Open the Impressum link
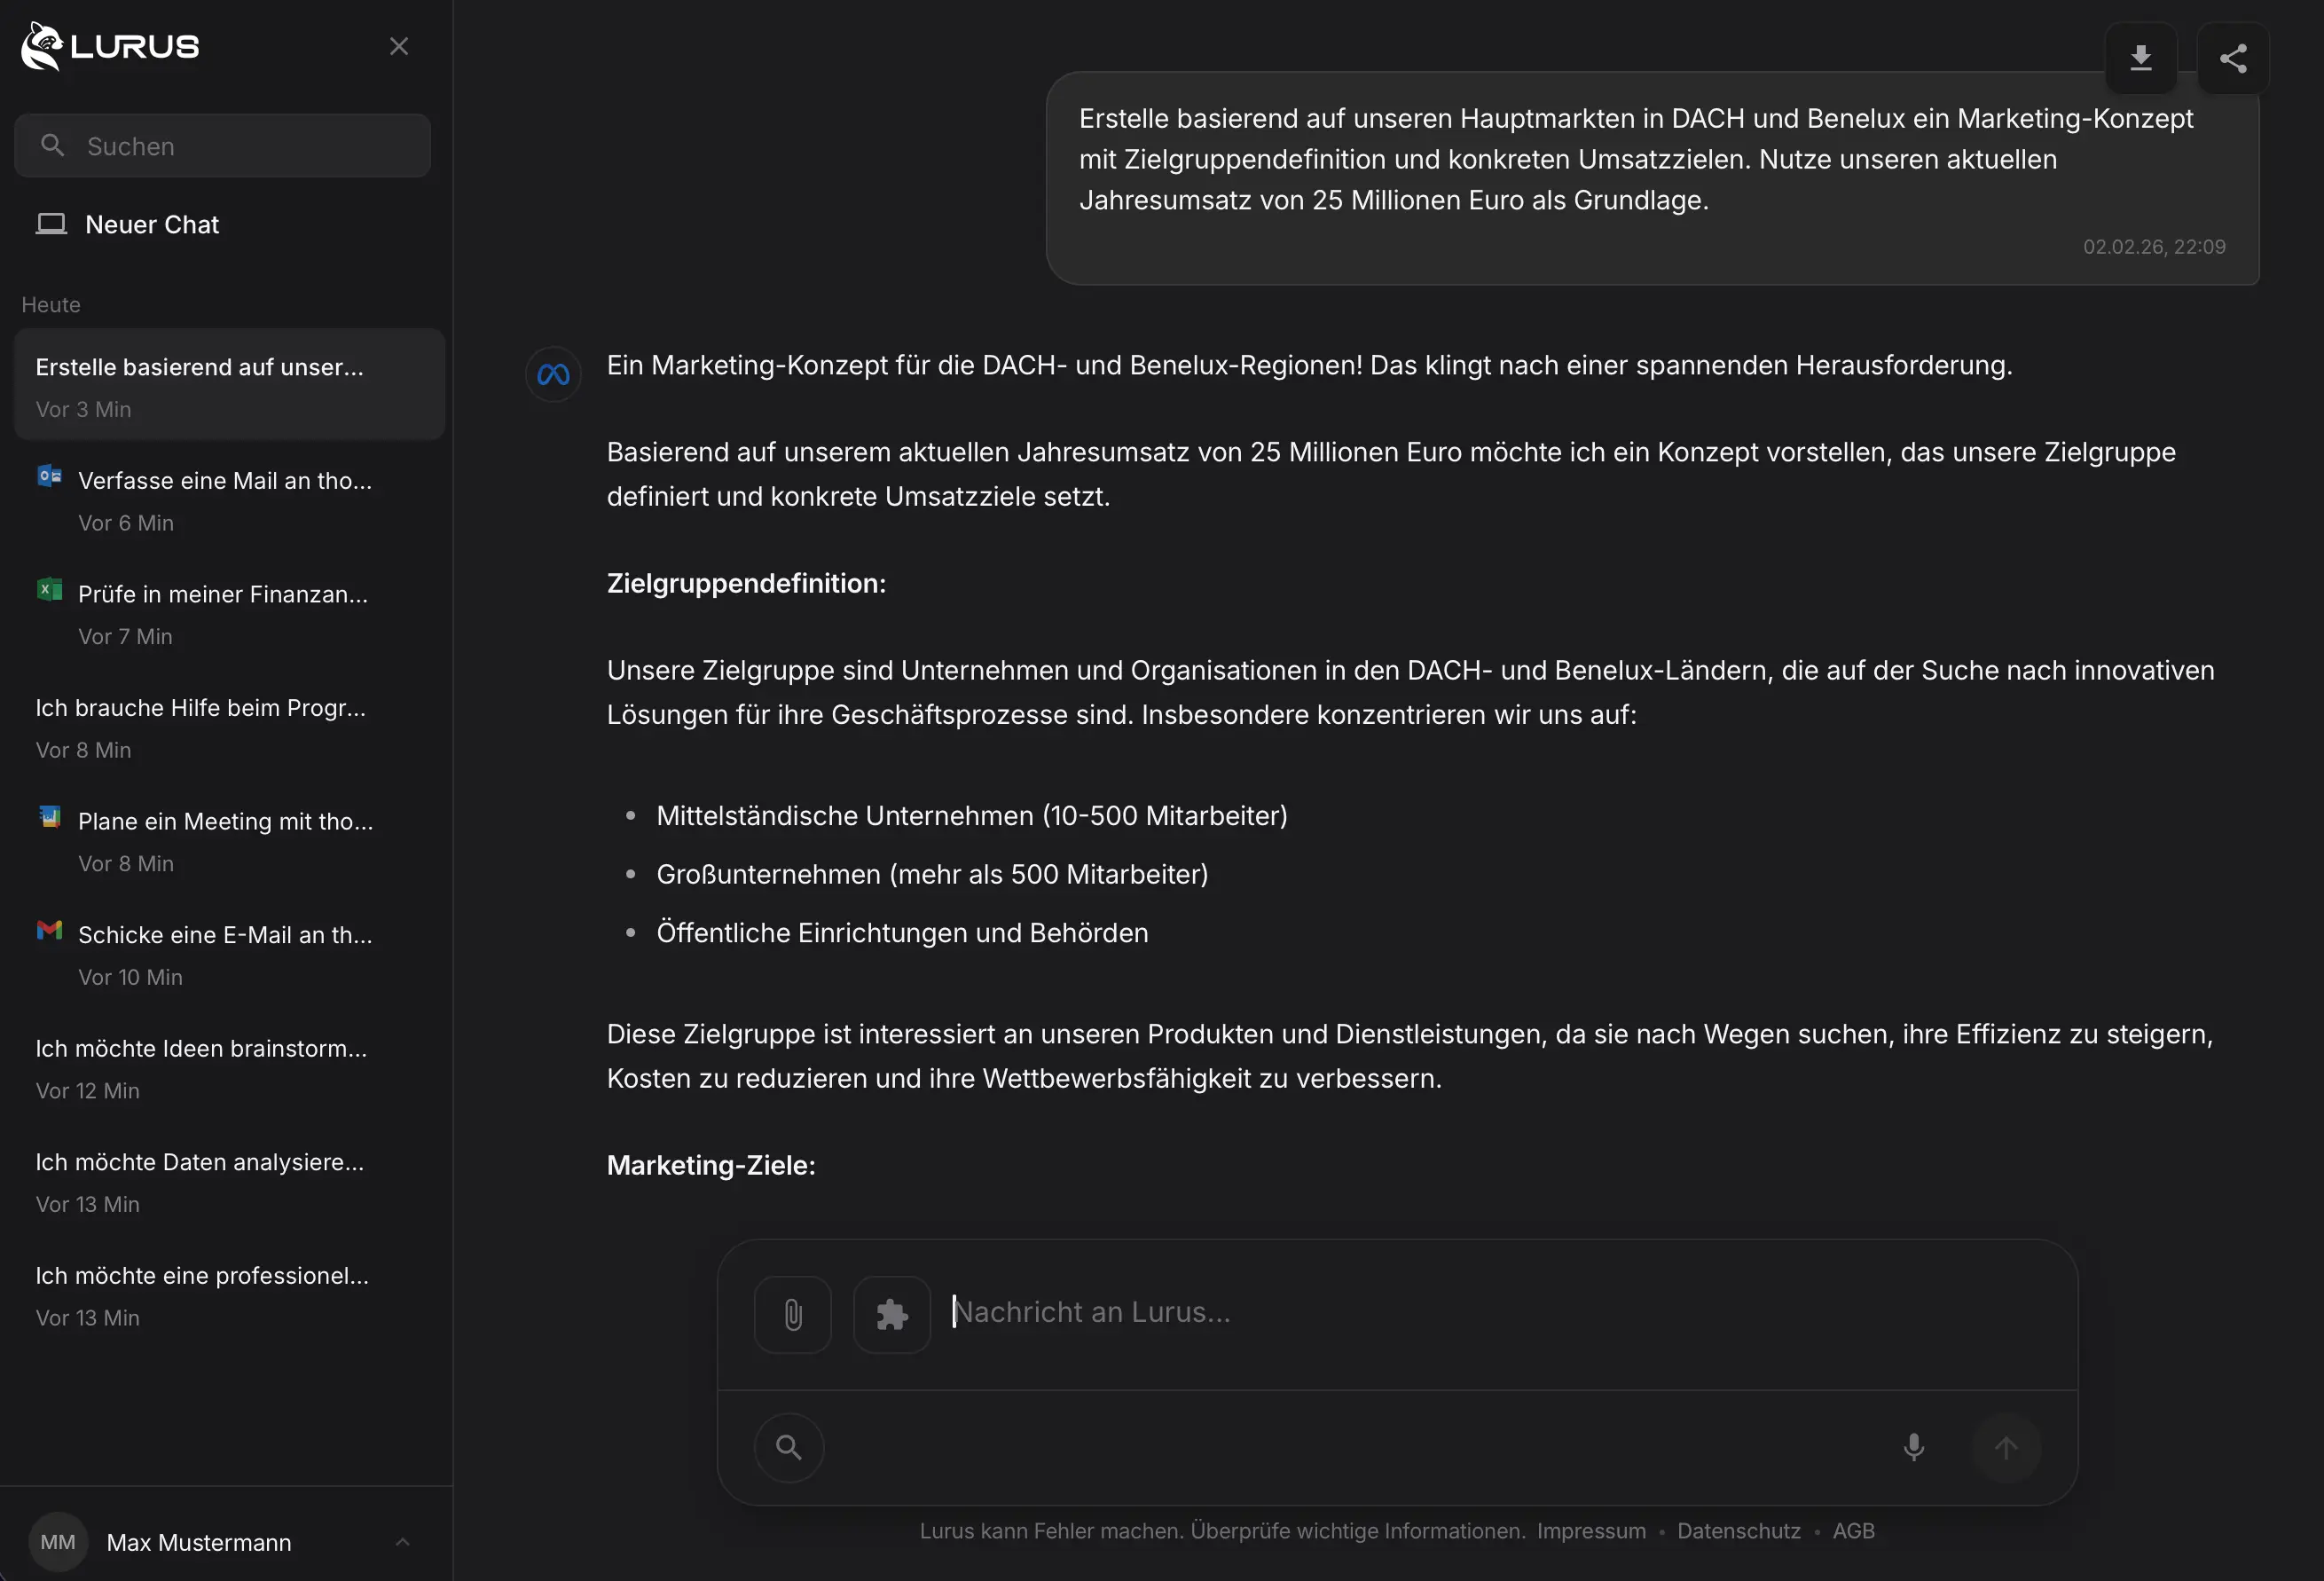This screenshot has height=1581, width=2324. [x=1591, y=1531]
